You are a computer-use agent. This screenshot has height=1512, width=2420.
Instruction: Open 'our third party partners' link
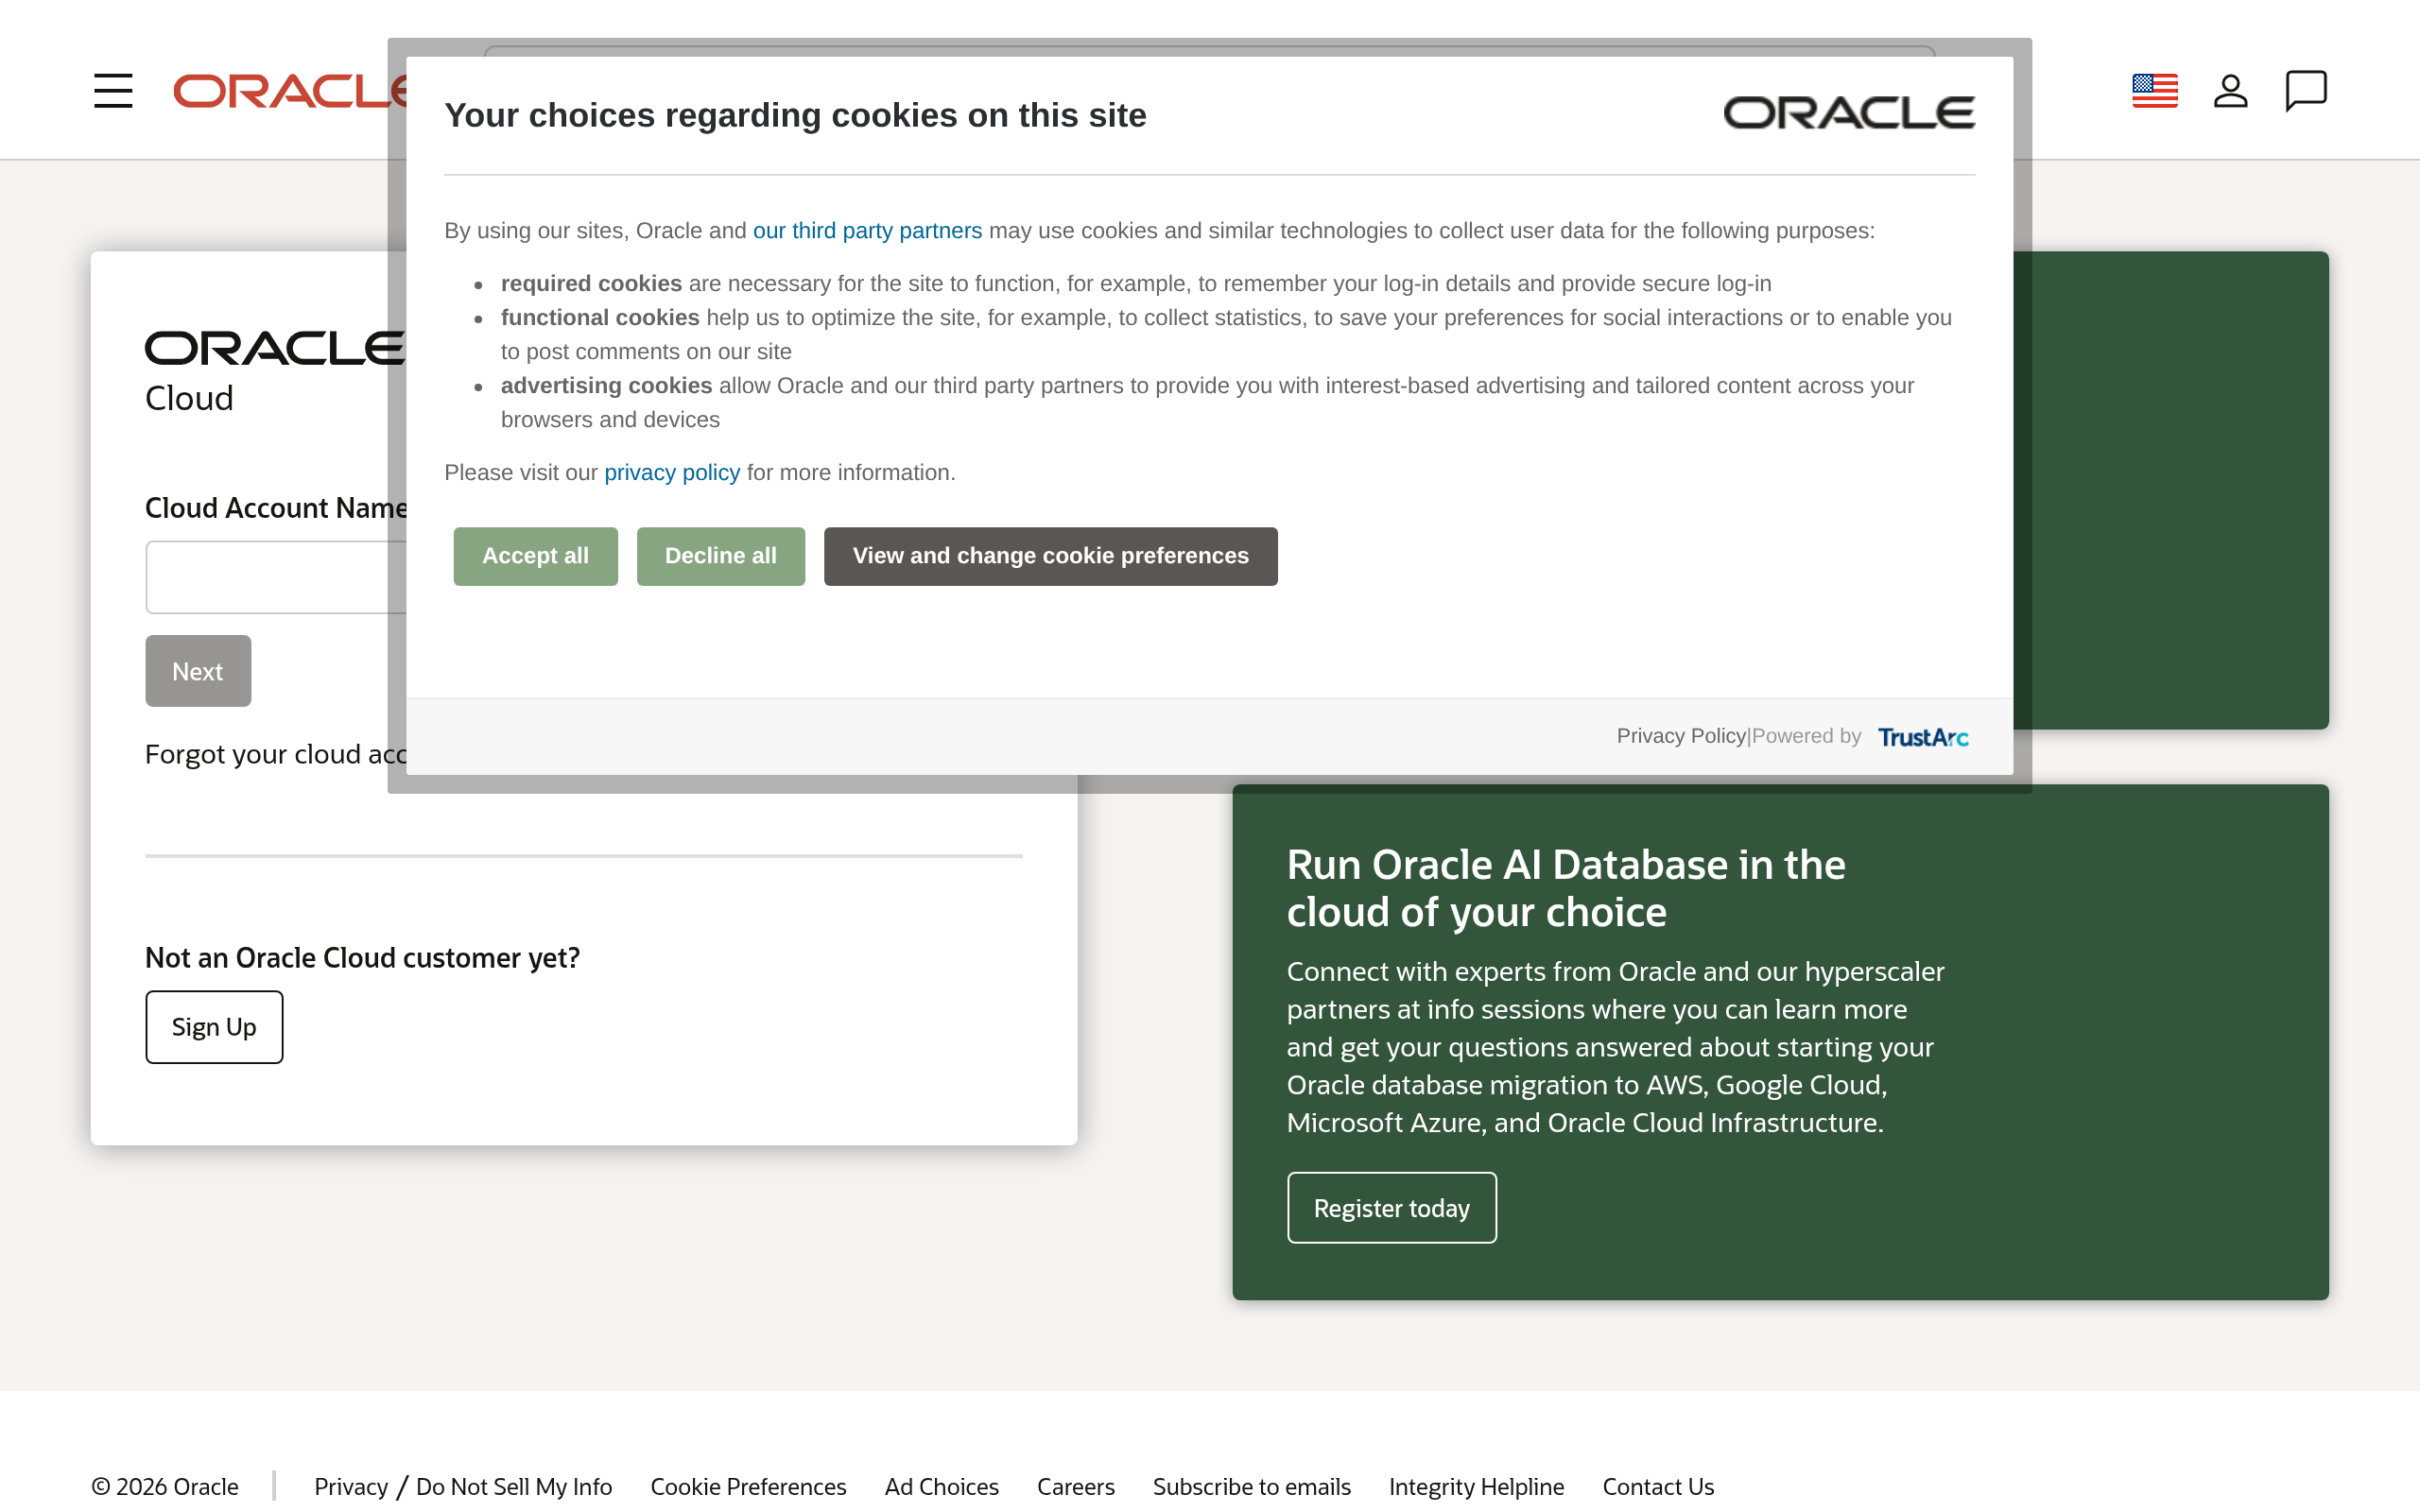click(867, 231)
